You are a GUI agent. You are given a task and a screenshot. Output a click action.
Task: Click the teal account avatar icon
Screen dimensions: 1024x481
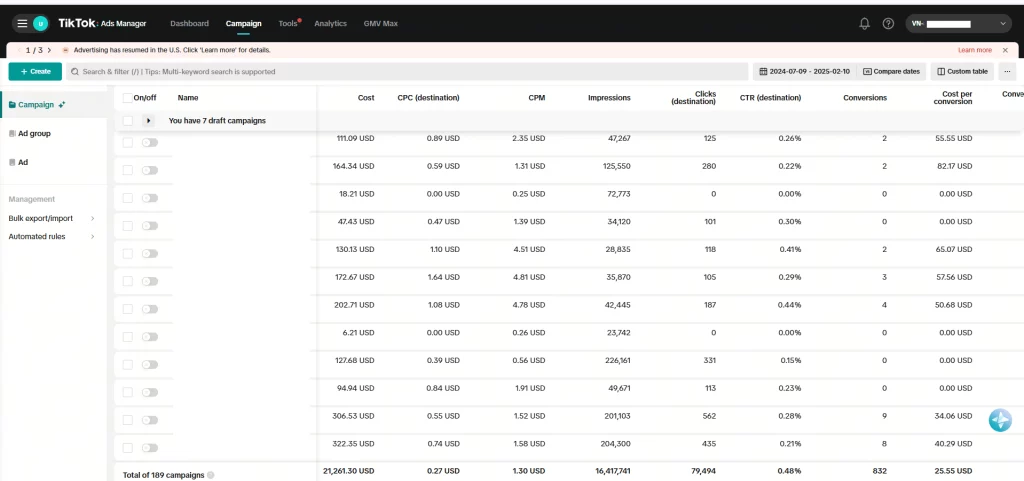(40, 23)
